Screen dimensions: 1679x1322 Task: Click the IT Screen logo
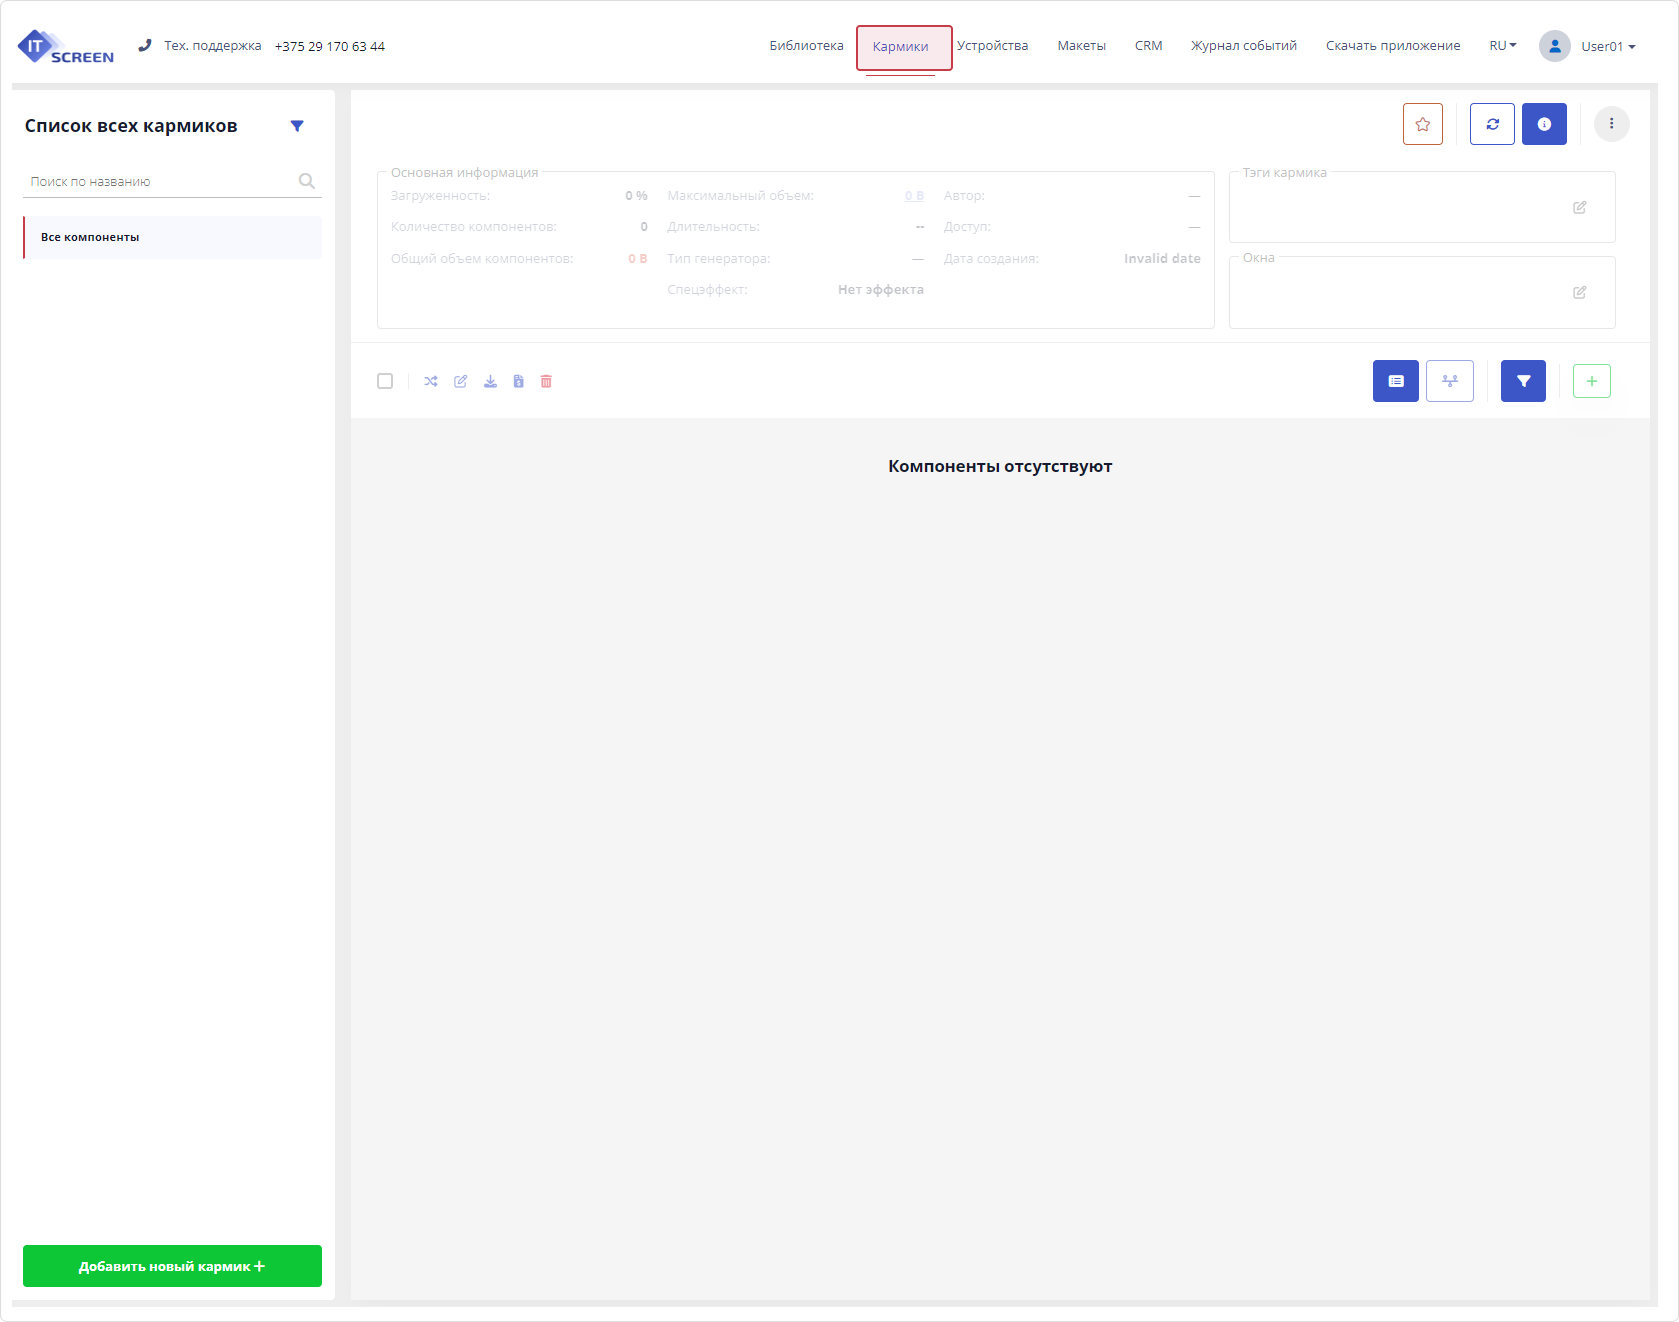pos(65,46)
